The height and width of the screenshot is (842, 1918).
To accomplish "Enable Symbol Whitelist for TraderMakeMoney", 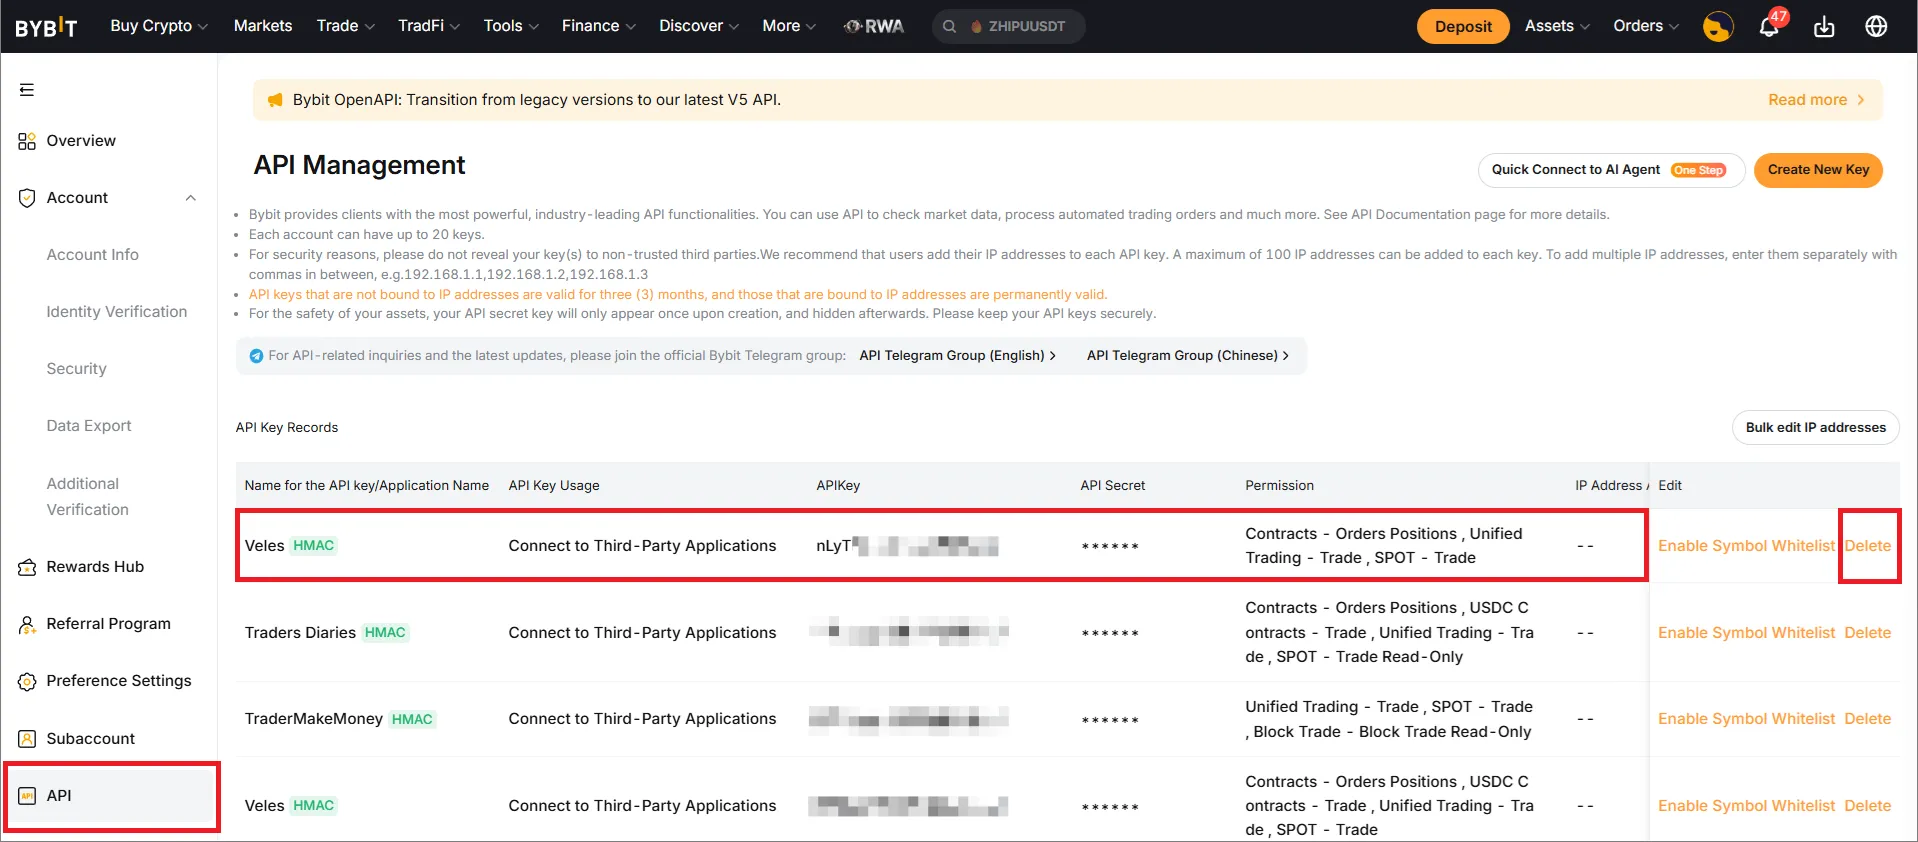I will coord(1746,719).
